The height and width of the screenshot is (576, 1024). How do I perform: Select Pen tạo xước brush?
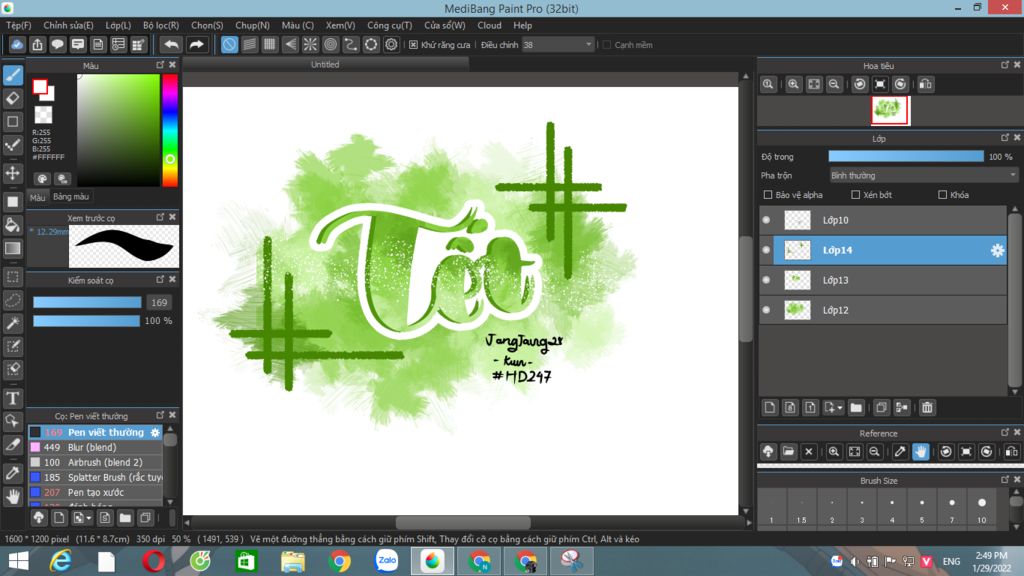point(95,492)
